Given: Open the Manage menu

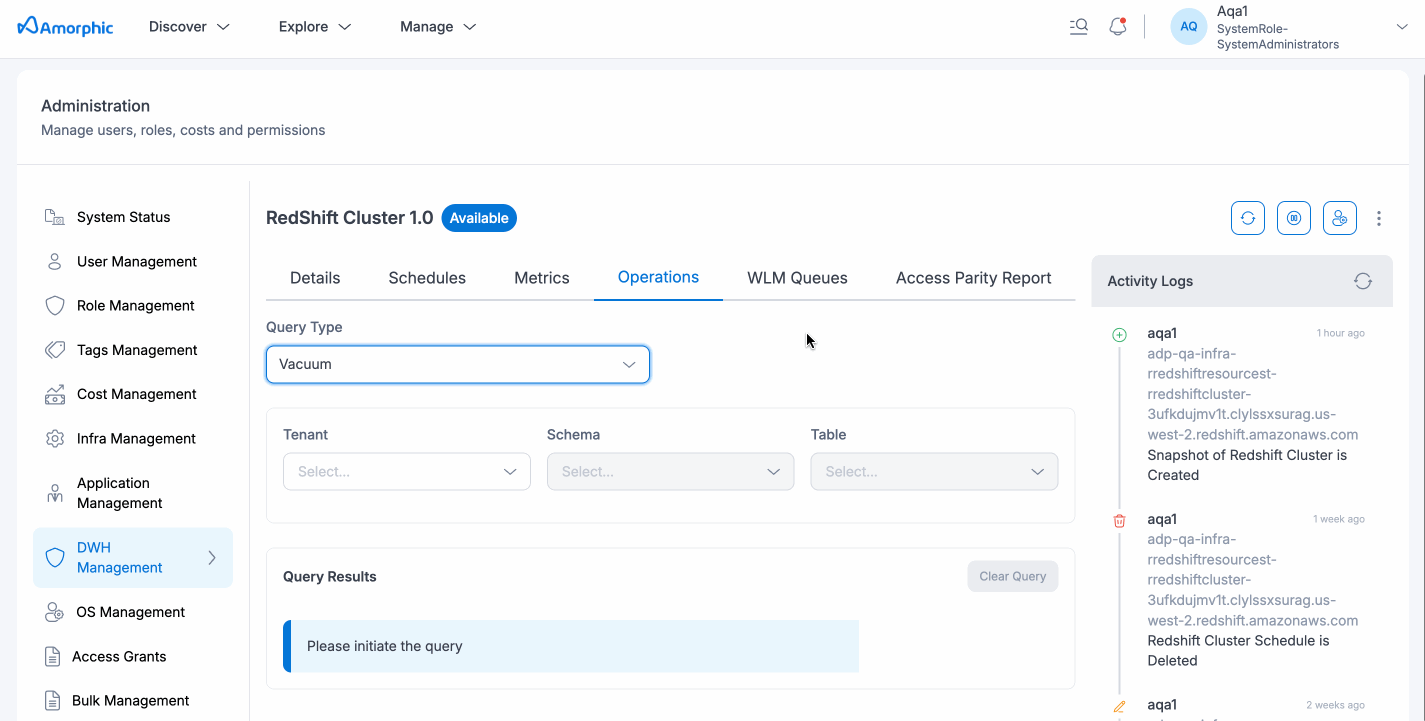Looking at the screenshot, I should pos(438,27).
